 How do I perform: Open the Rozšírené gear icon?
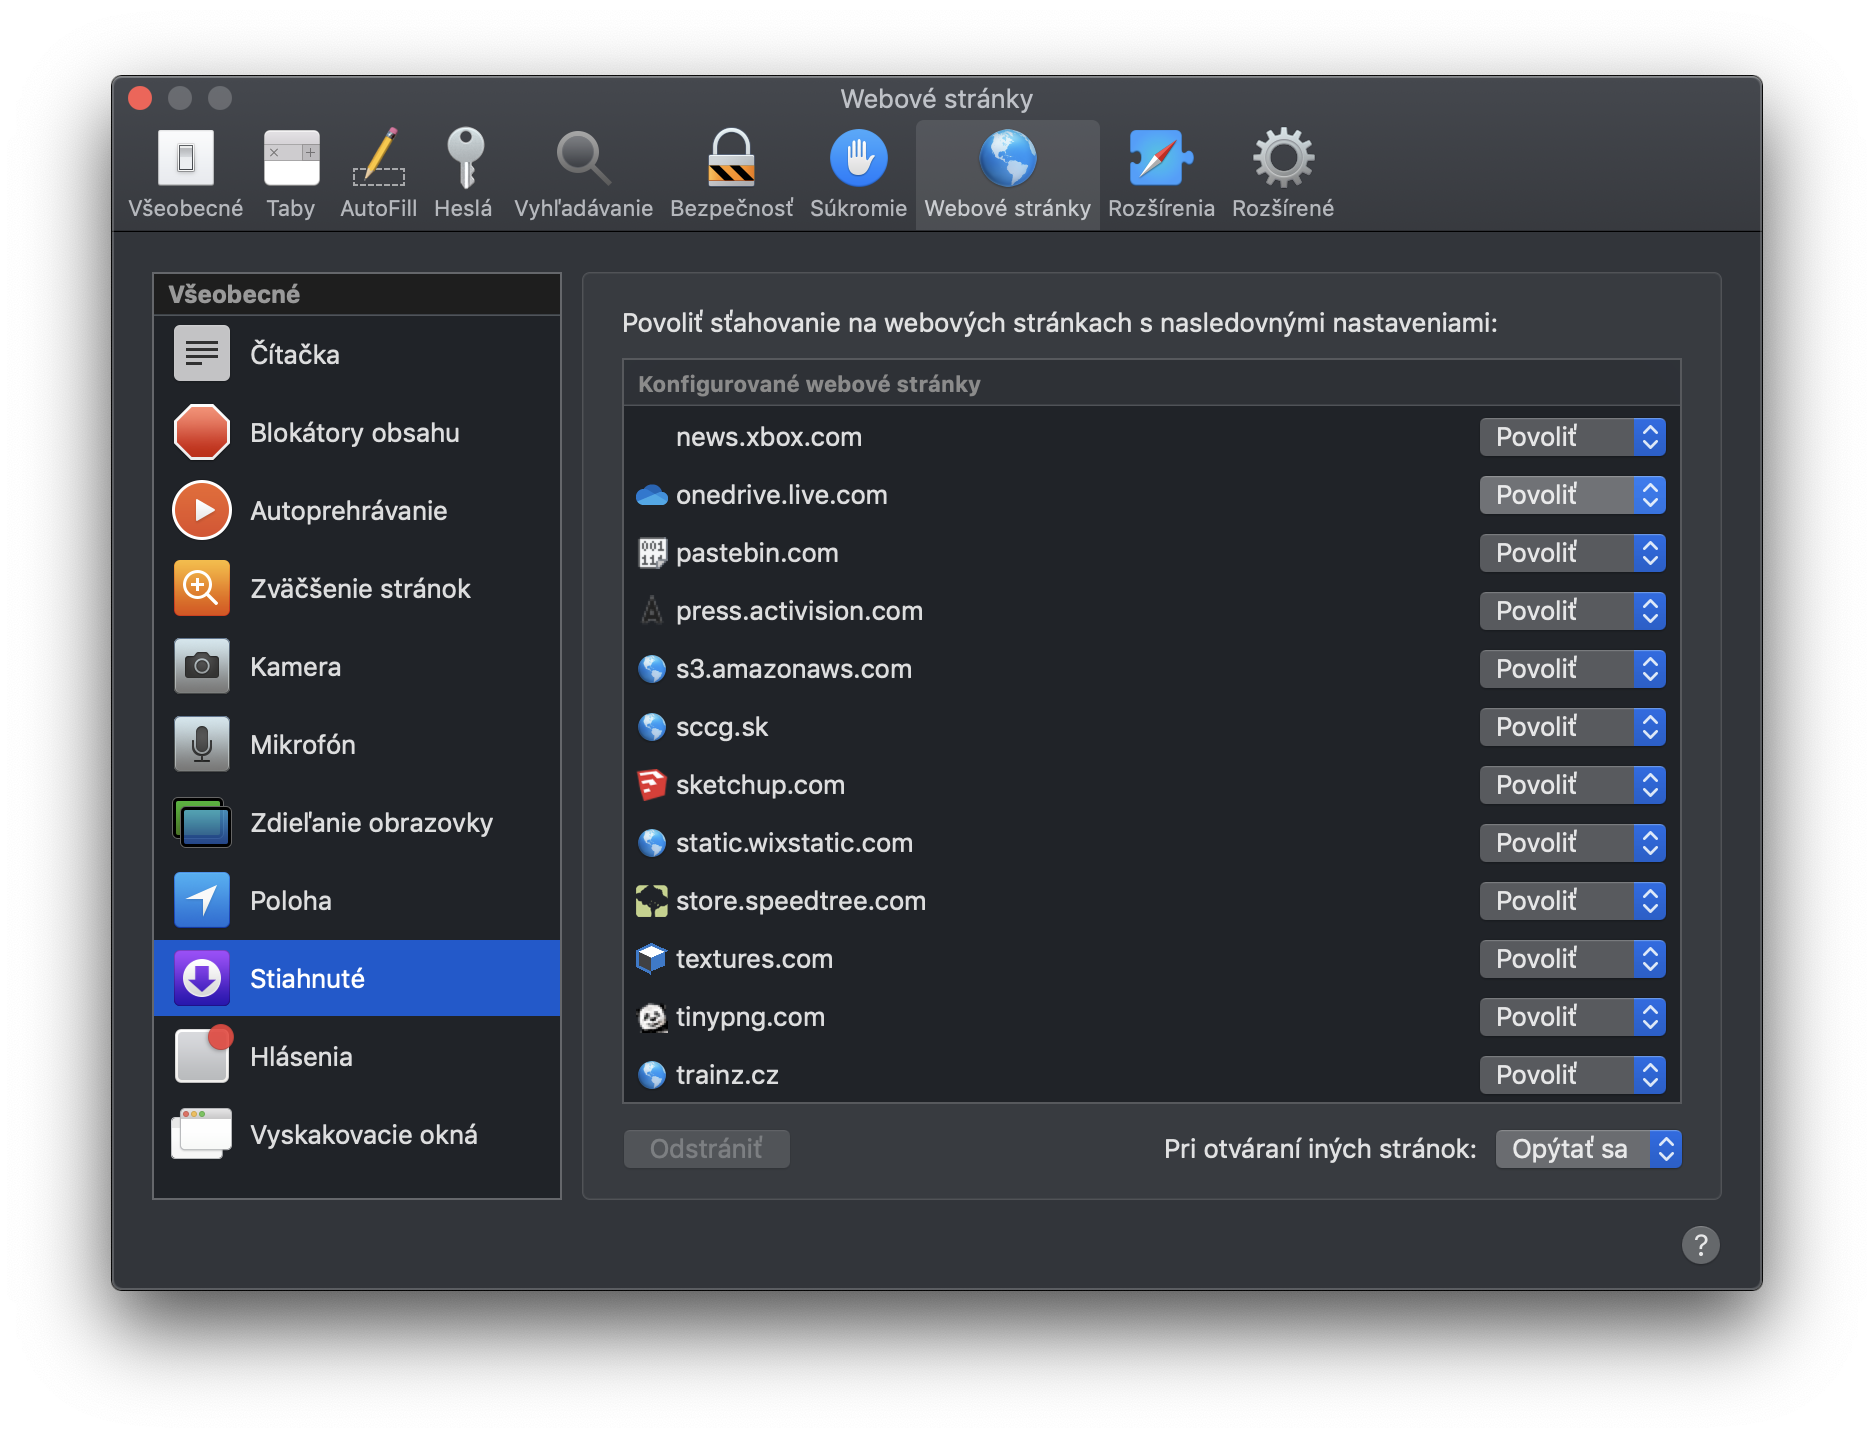pyautogui.click(x=1283, y=160)
